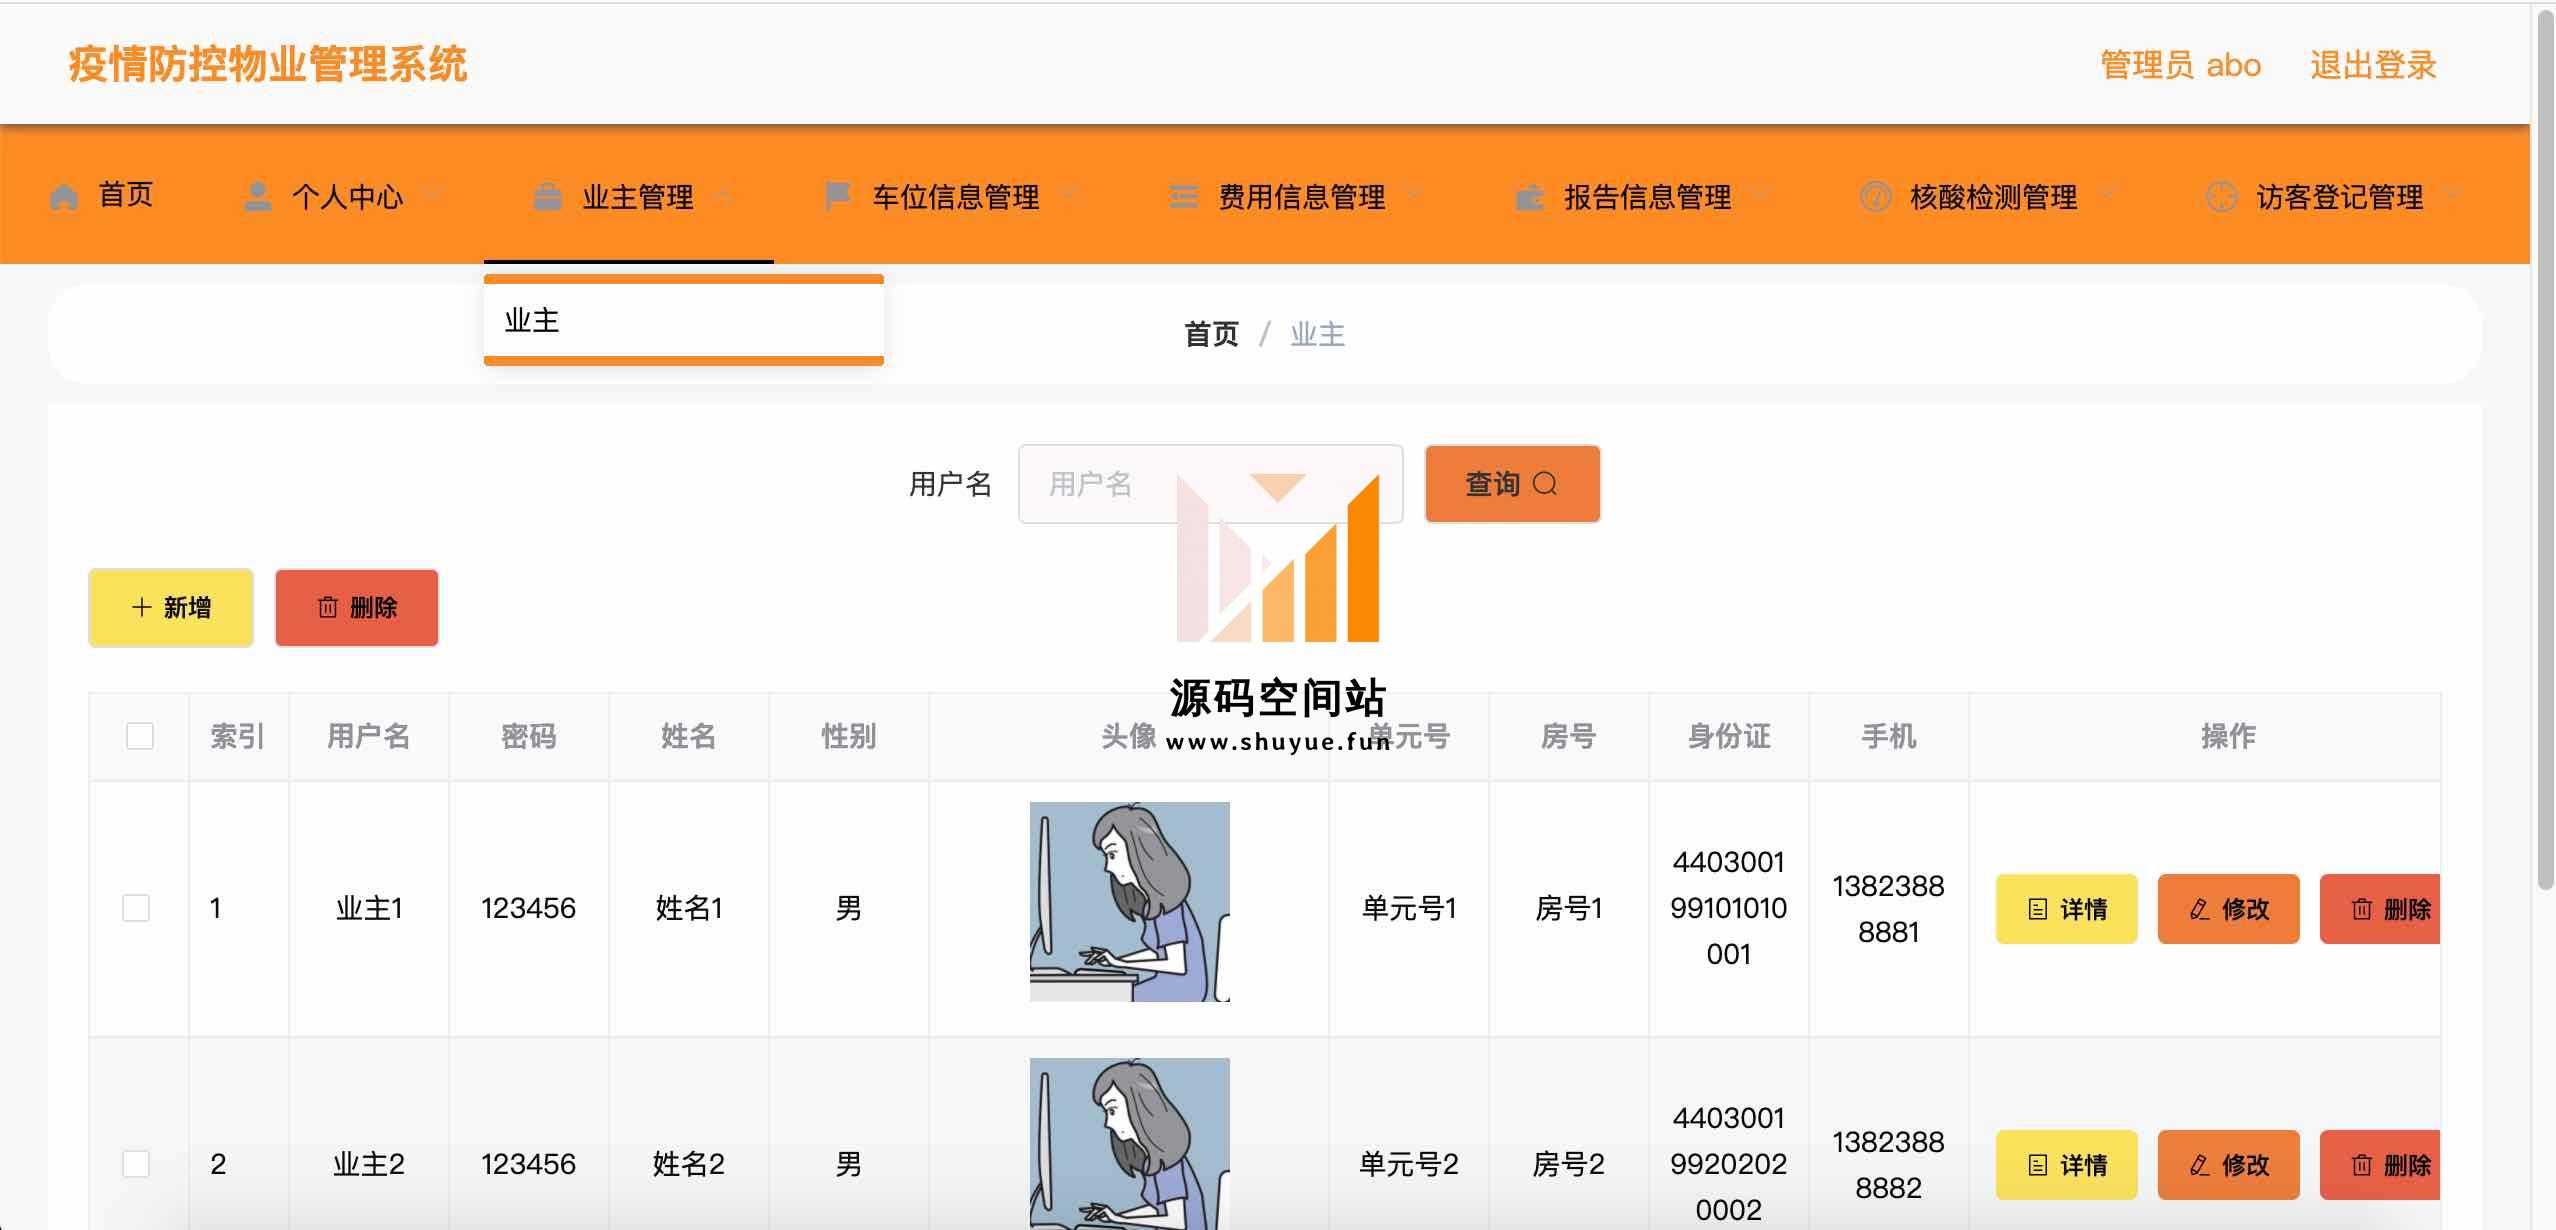Image resolution: width=2556 pixels, height=1230 pixels.
Task: Click the wallet icon beside 报告信息管理
Action: point(1530,197)
